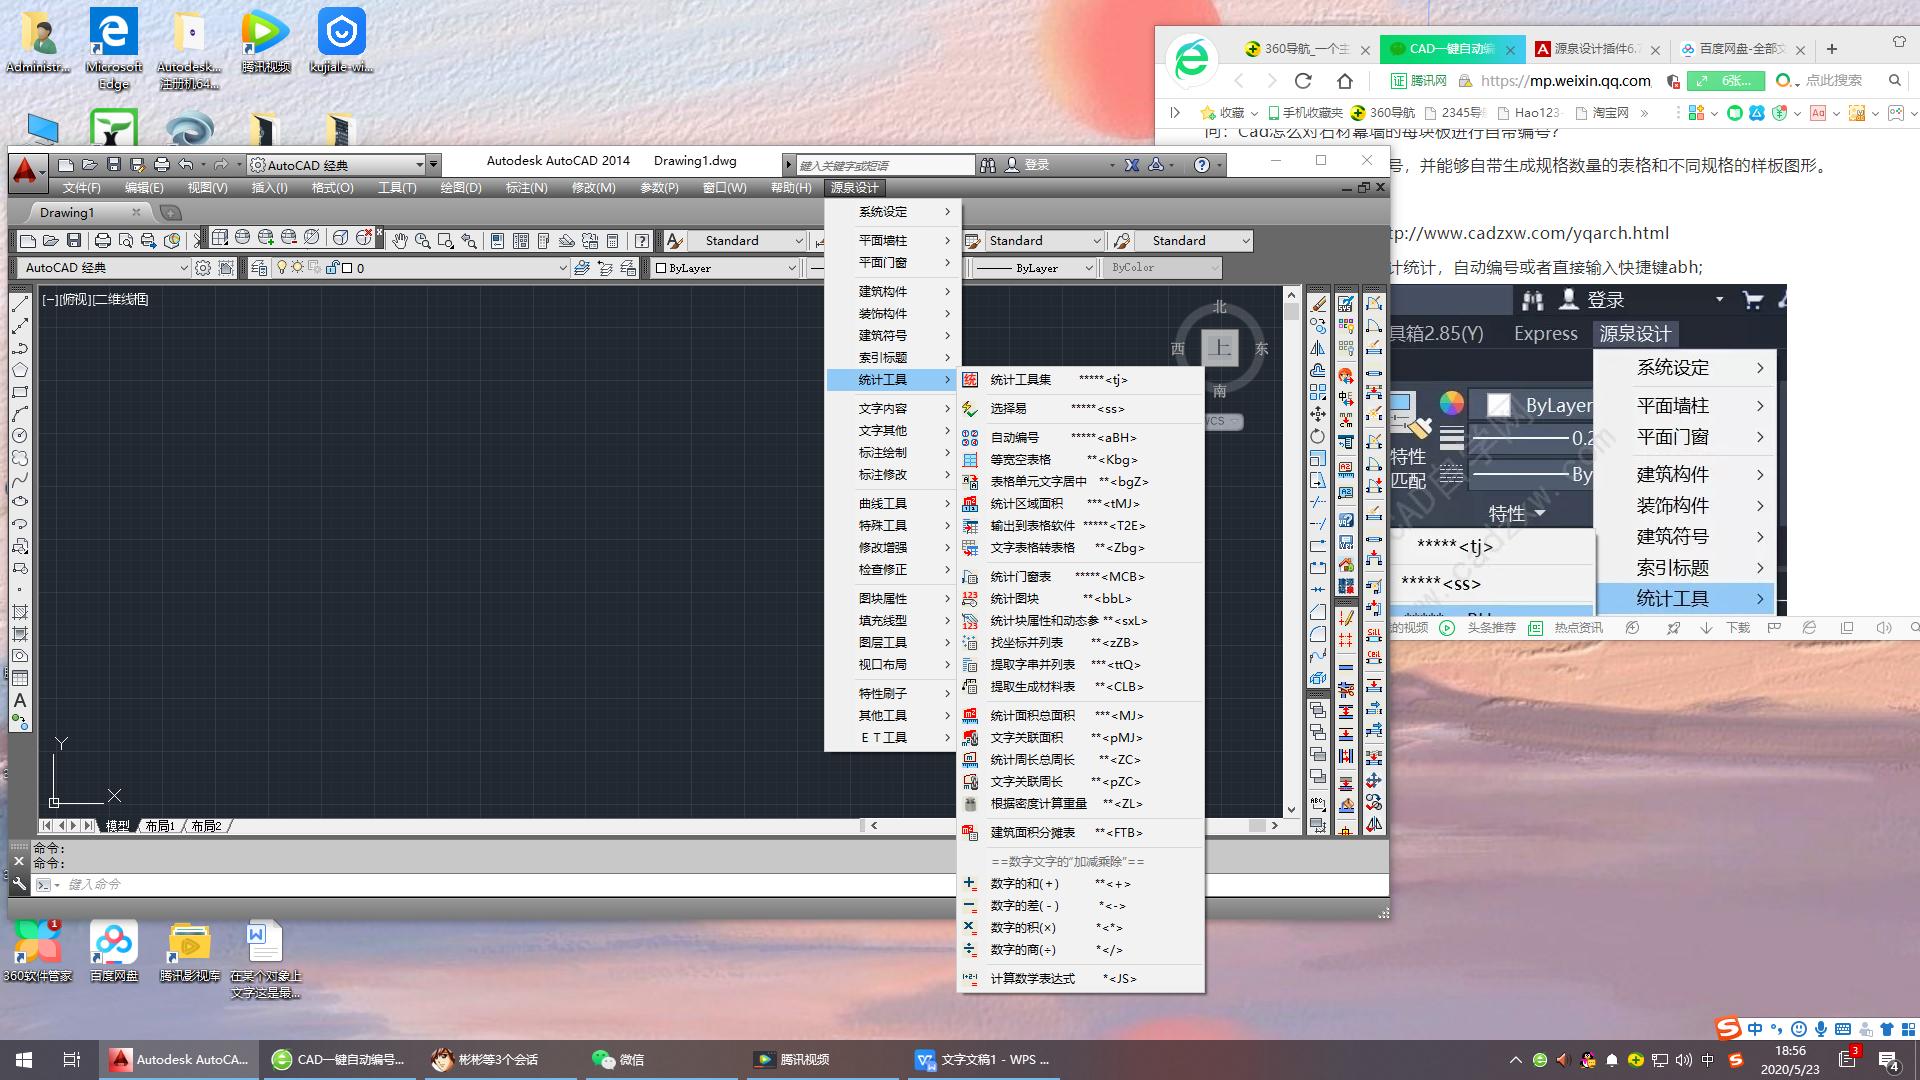This screenshot has height=1080, width=1920.
Task: Toggle layer 0 freeze sun icon
Action: [297, 268]
